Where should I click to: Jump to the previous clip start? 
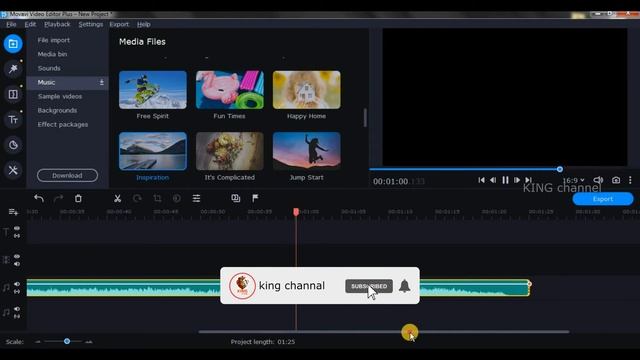point(482,180)
